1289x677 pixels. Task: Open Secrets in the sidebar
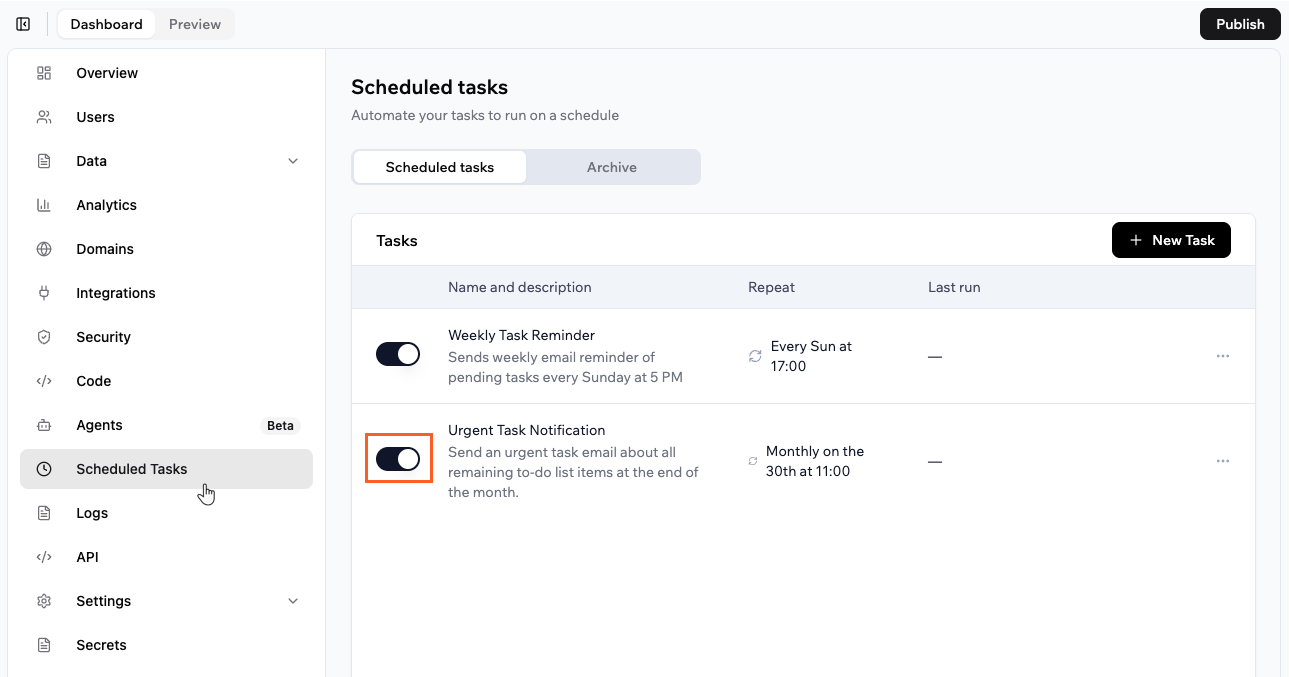point(101,645)
